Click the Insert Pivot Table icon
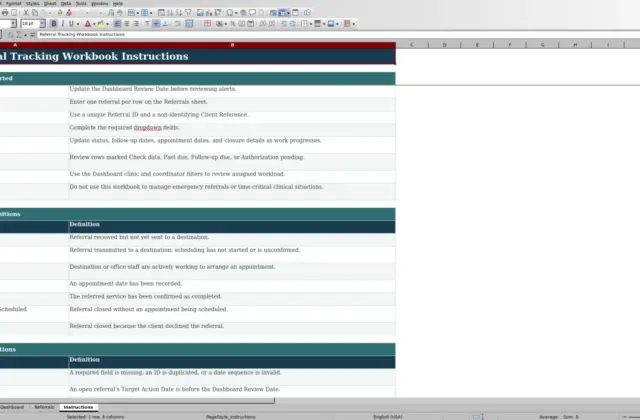Screen dimensions: 640x420 (x=218, y=13)
